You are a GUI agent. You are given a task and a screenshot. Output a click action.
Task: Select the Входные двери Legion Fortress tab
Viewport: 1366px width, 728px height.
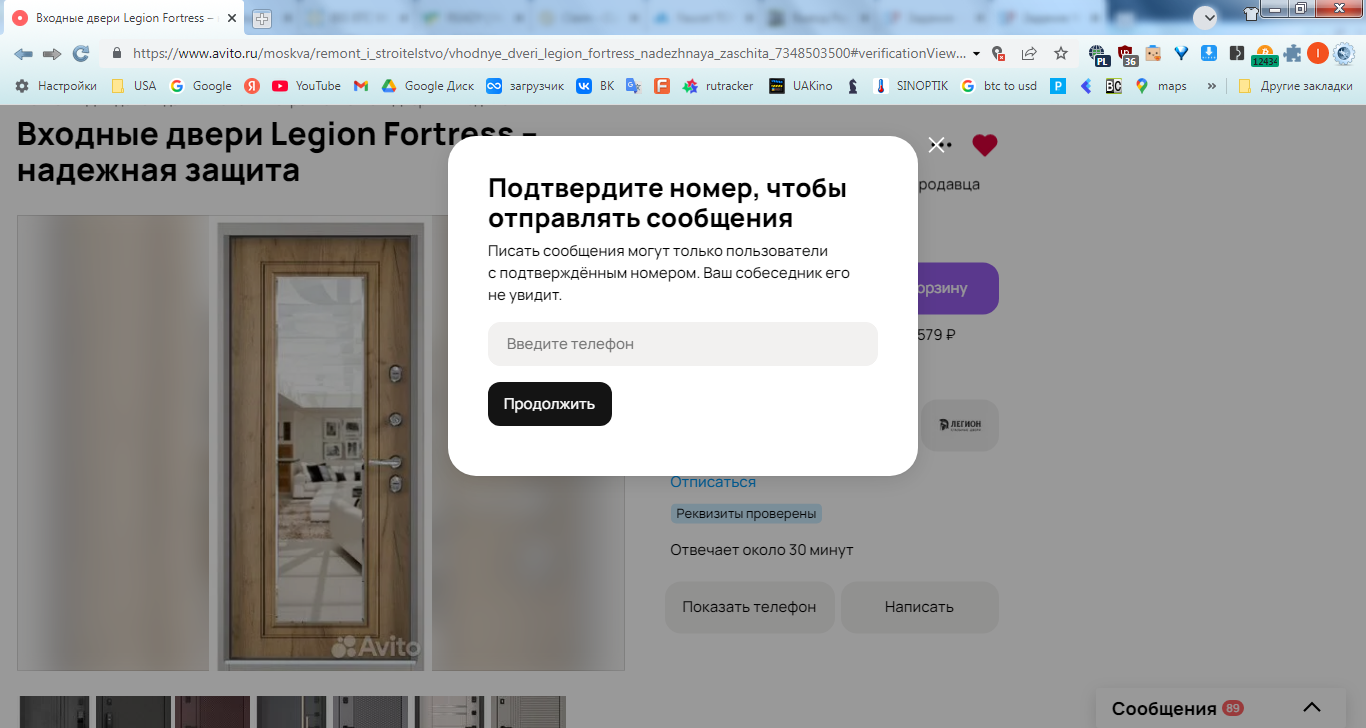pos(124,18)
